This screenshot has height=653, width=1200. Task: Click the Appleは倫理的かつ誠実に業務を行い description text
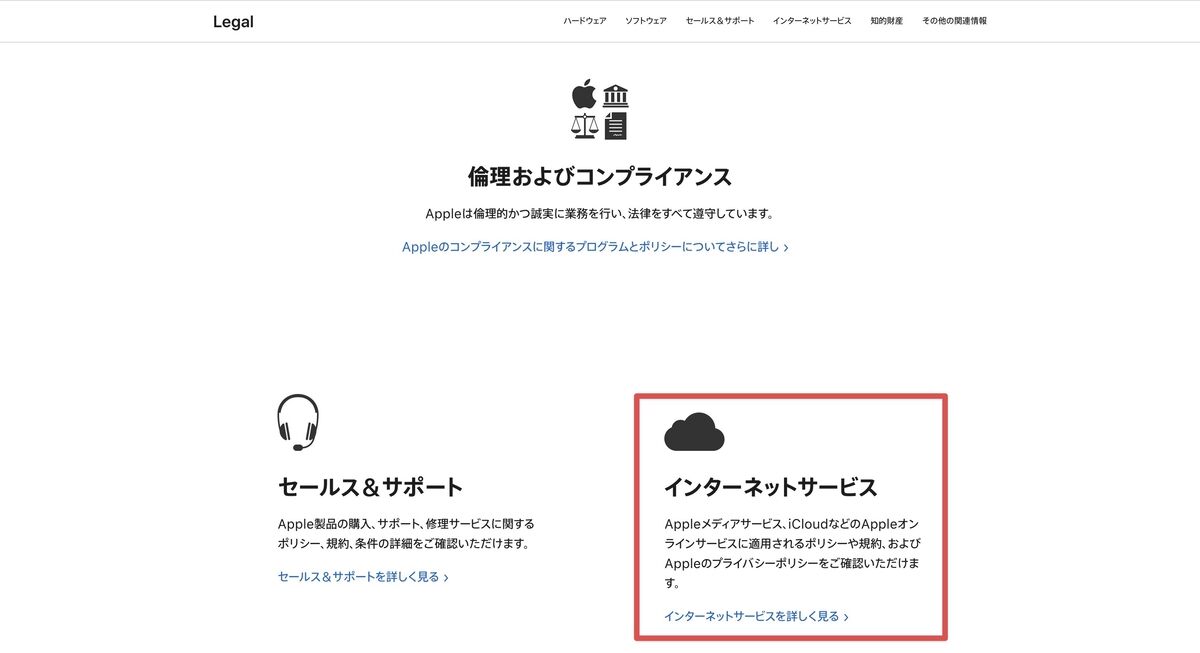point(600,214)
